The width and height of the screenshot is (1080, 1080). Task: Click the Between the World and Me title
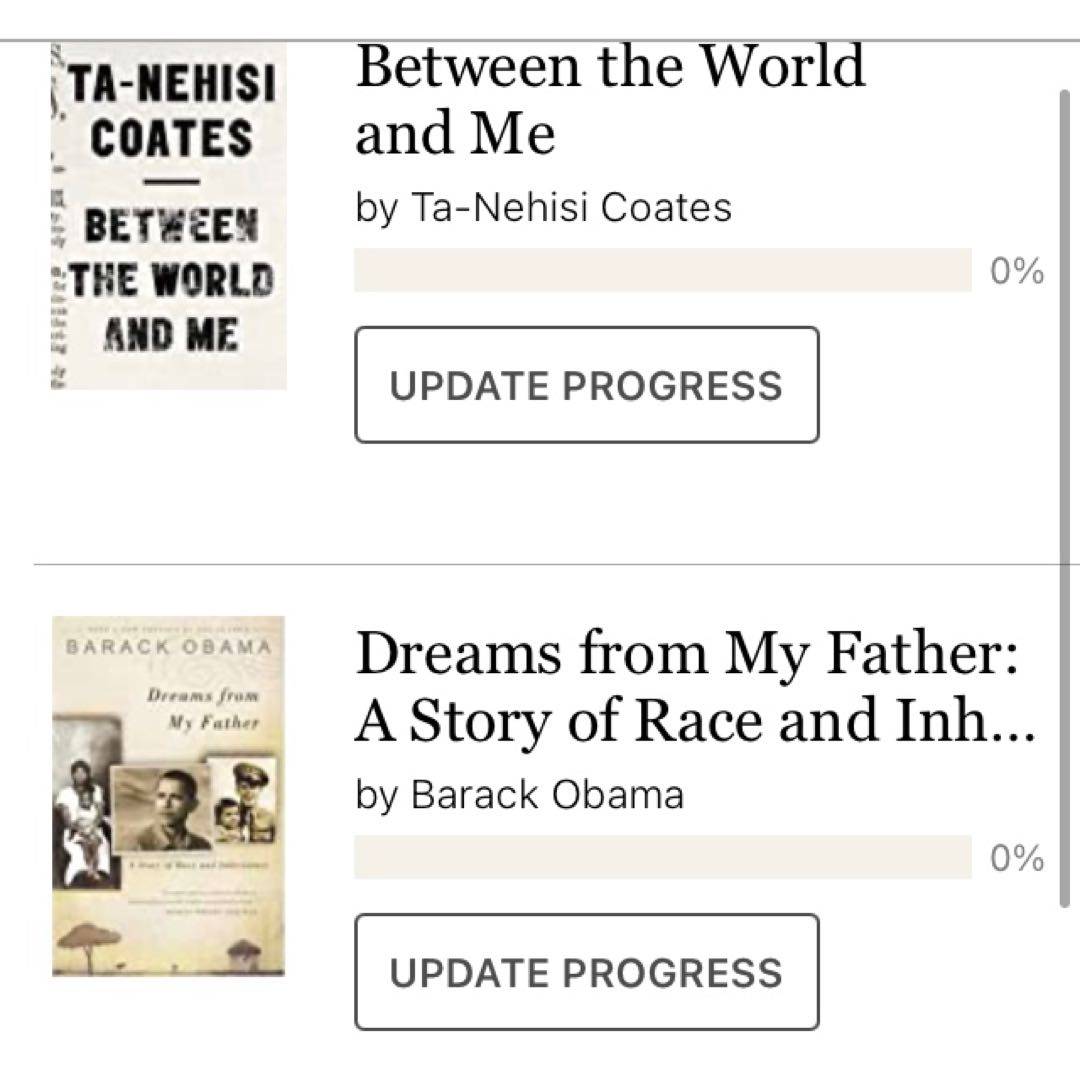pos(608,100)
